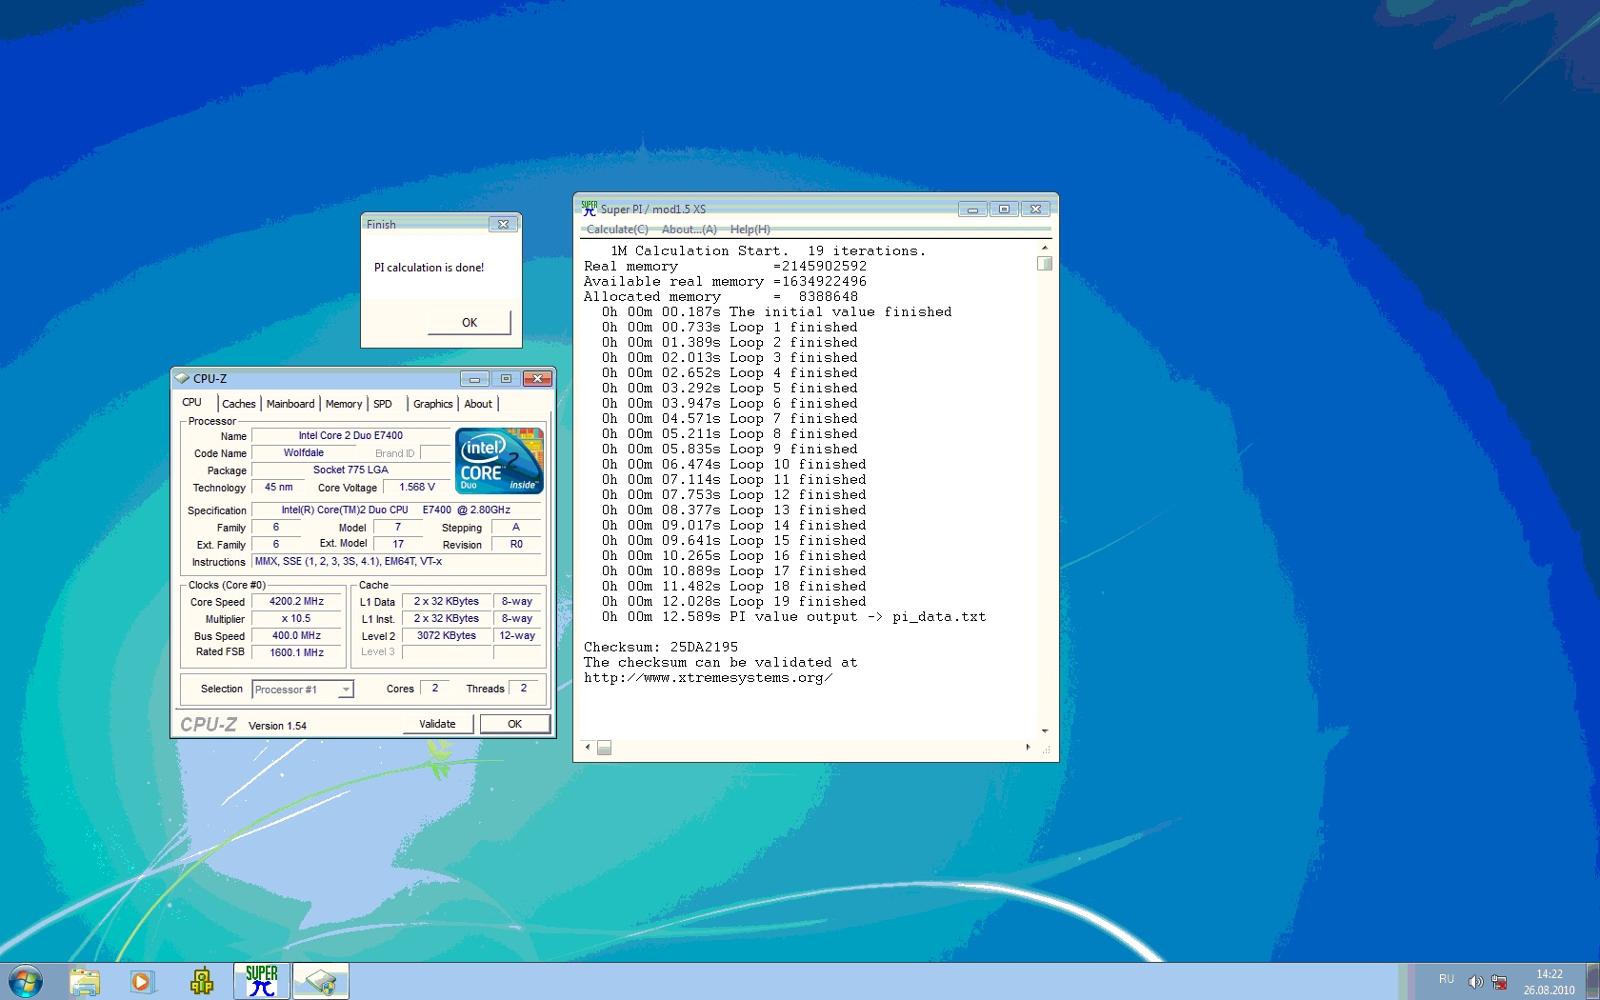Click the Cores value 2
1600x1000 pixels.
(x=435, y=688)
